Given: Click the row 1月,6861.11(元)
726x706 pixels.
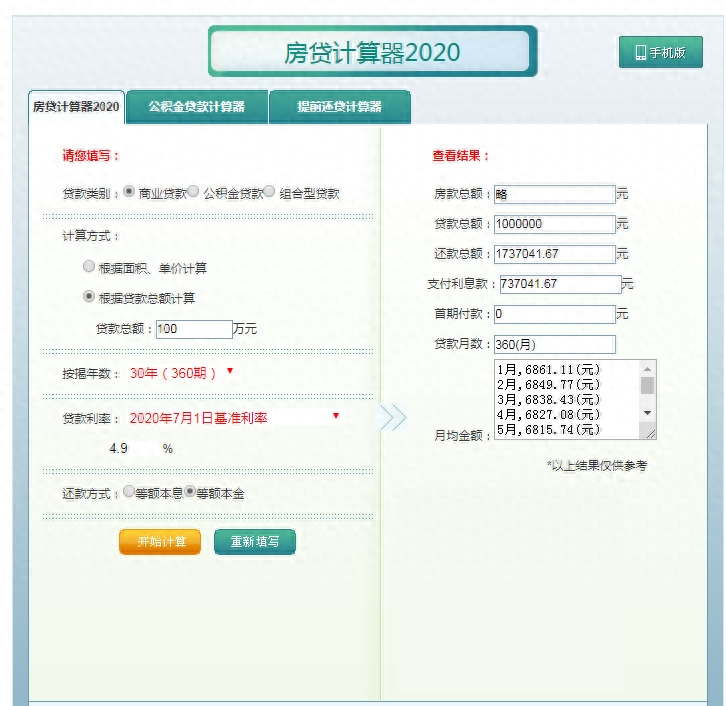Looking at the screenshot, I should coord(549,370).
